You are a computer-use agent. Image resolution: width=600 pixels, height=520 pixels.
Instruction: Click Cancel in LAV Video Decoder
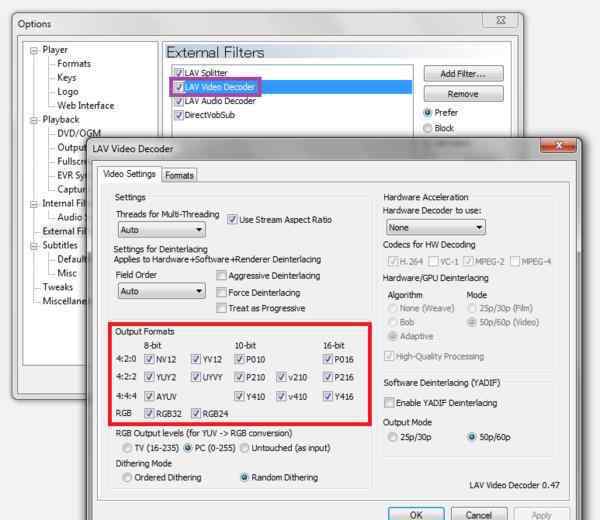coord(479,514)
